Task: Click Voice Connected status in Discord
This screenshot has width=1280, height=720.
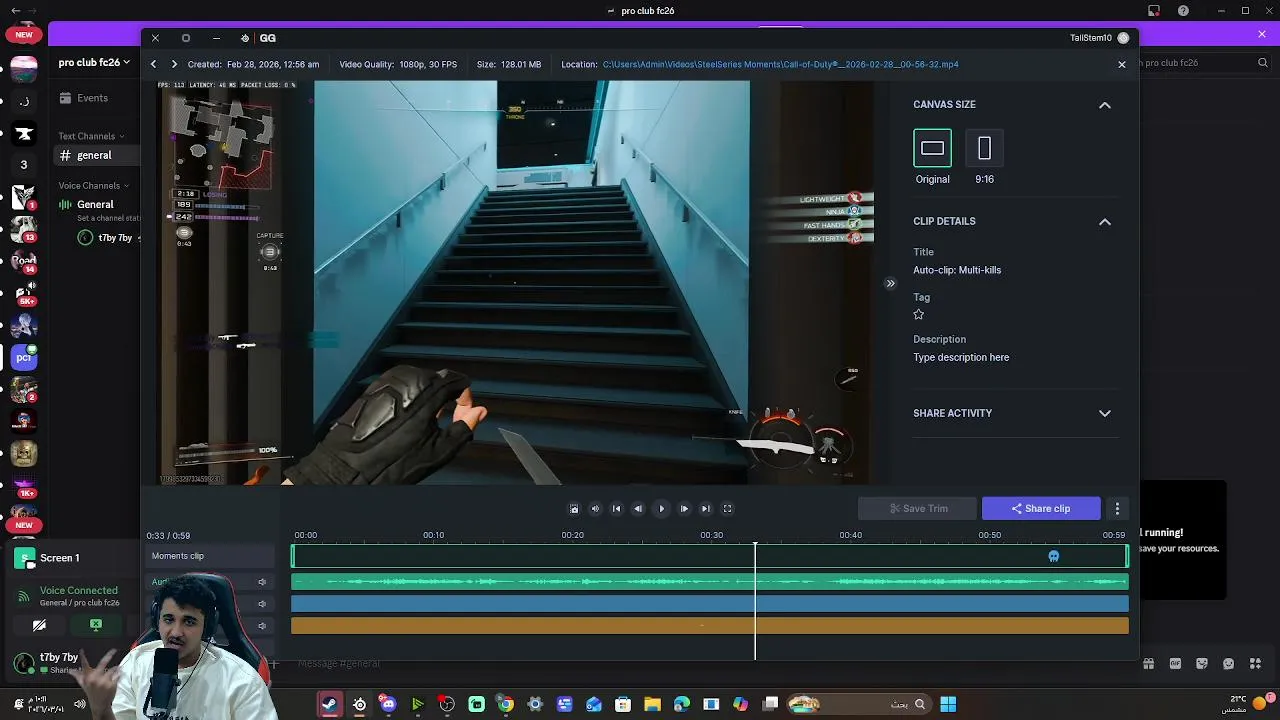Action: (x=78, y=590)
